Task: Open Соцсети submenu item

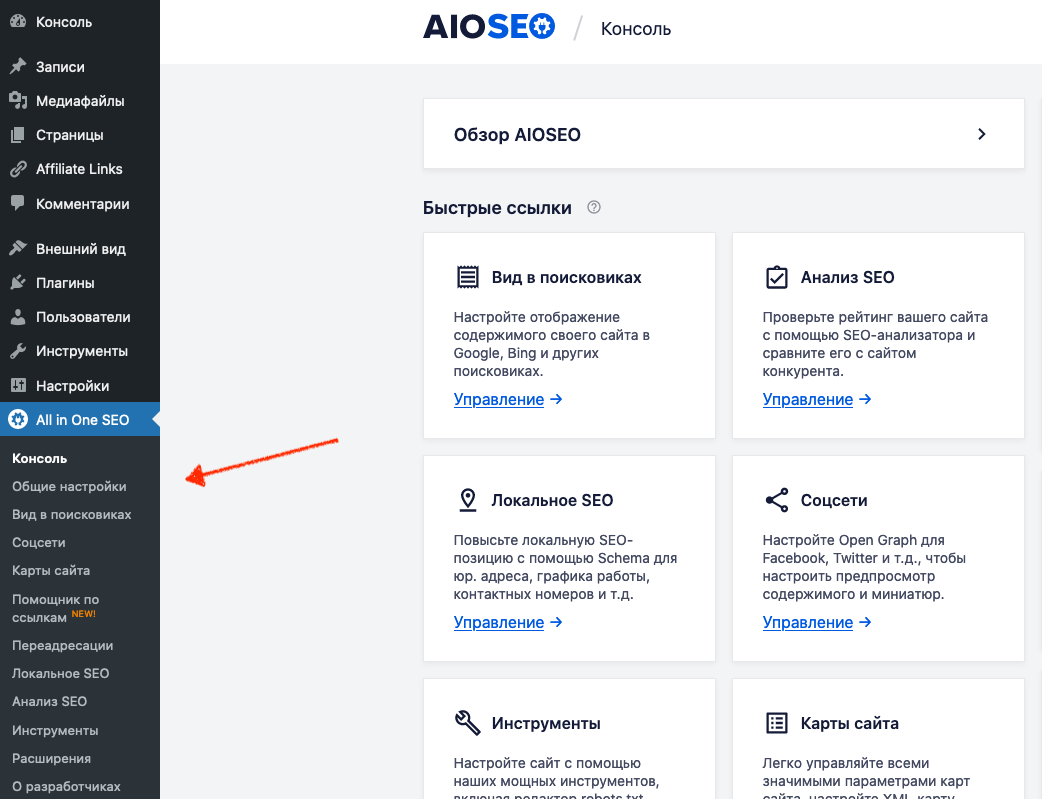Action: pyautogui.click(x=39, y=542)
